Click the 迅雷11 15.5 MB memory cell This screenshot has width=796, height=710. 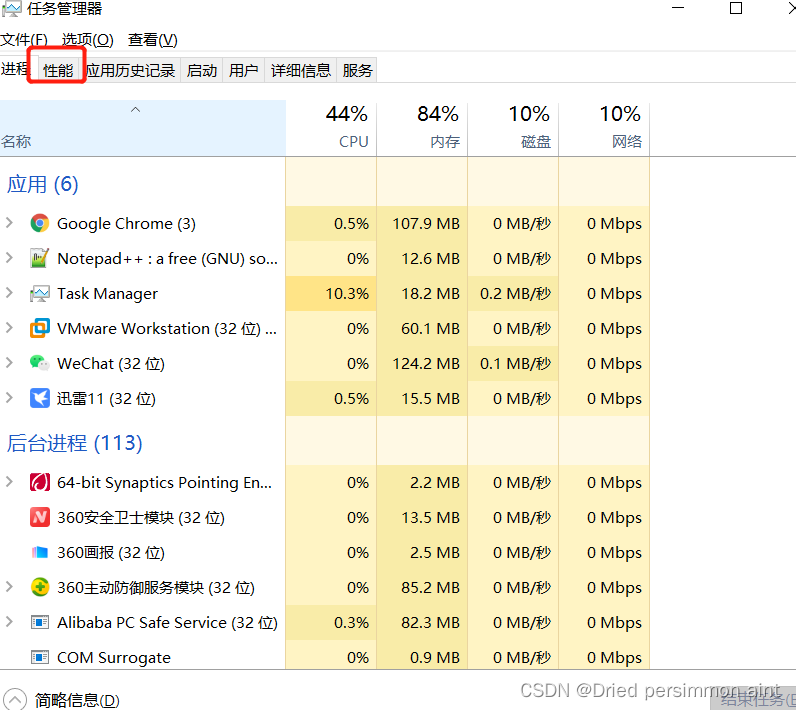(x=422, y=398)
